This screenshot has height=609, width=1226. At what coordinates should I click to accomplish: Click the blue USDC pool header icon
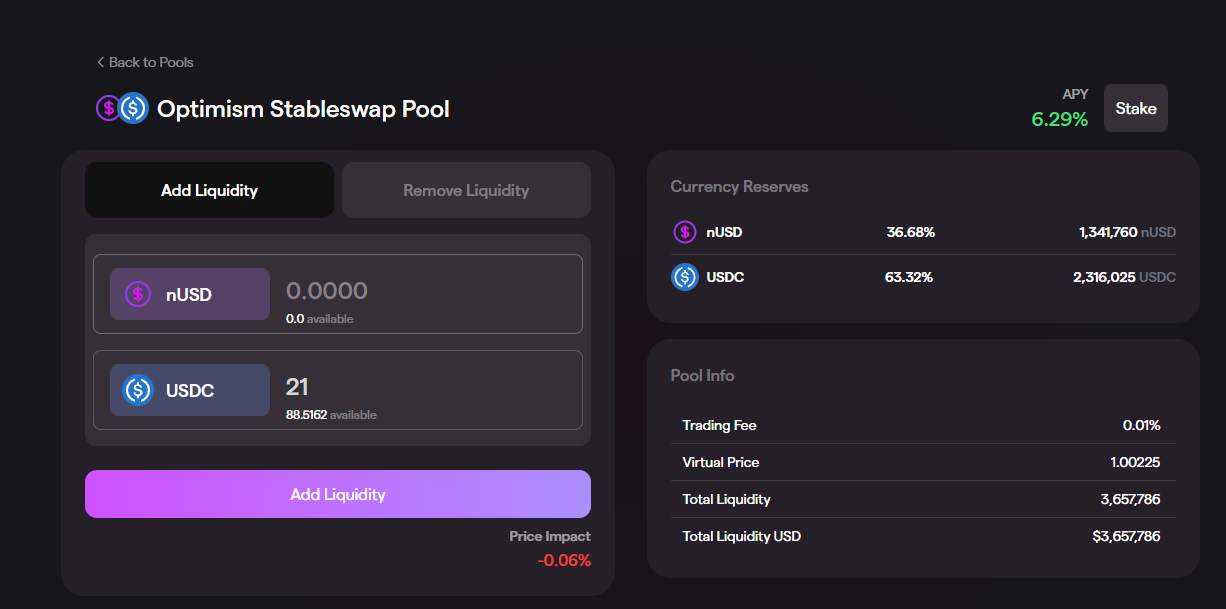click(134, 108)
